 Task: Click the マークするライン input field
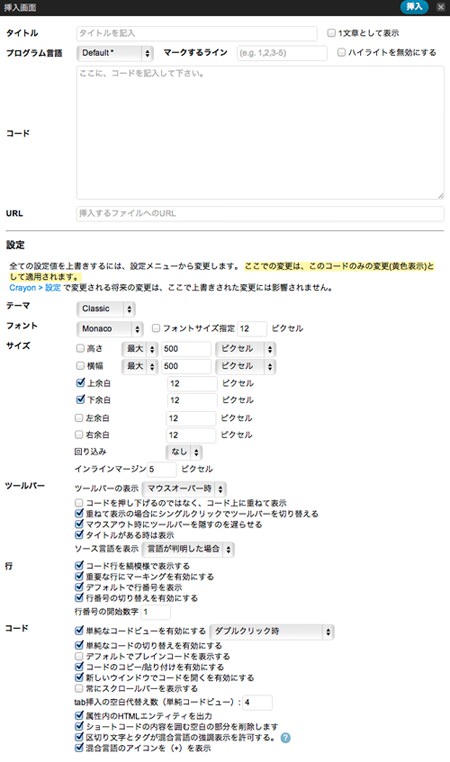pyautogui.click(x=282, y=53)
